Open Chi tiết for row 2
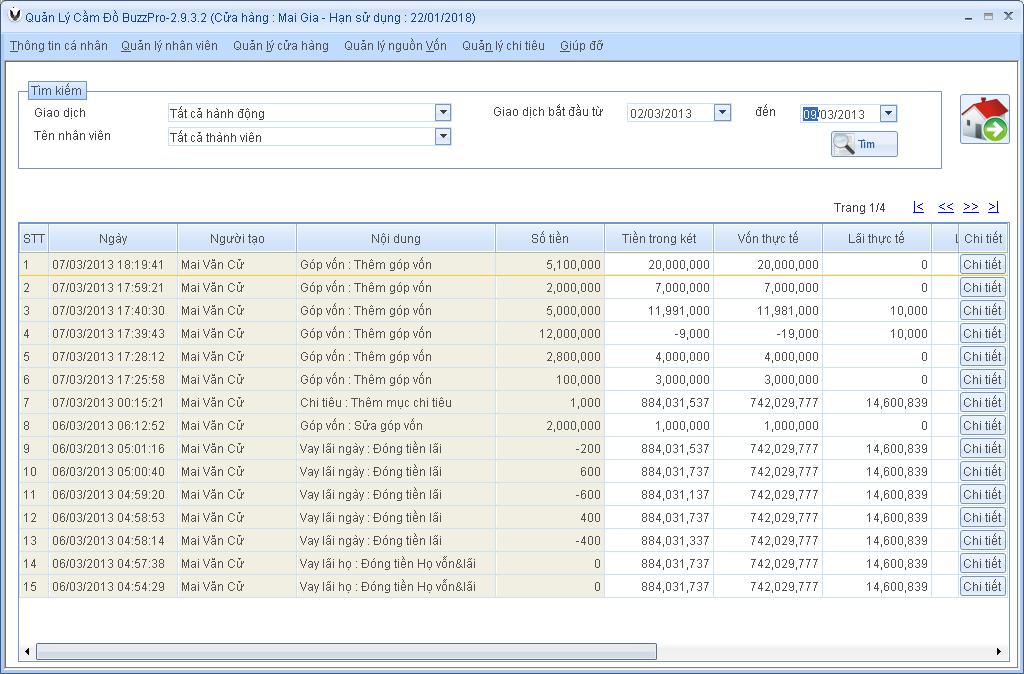 pyautogui.click(x=982, y=287)
